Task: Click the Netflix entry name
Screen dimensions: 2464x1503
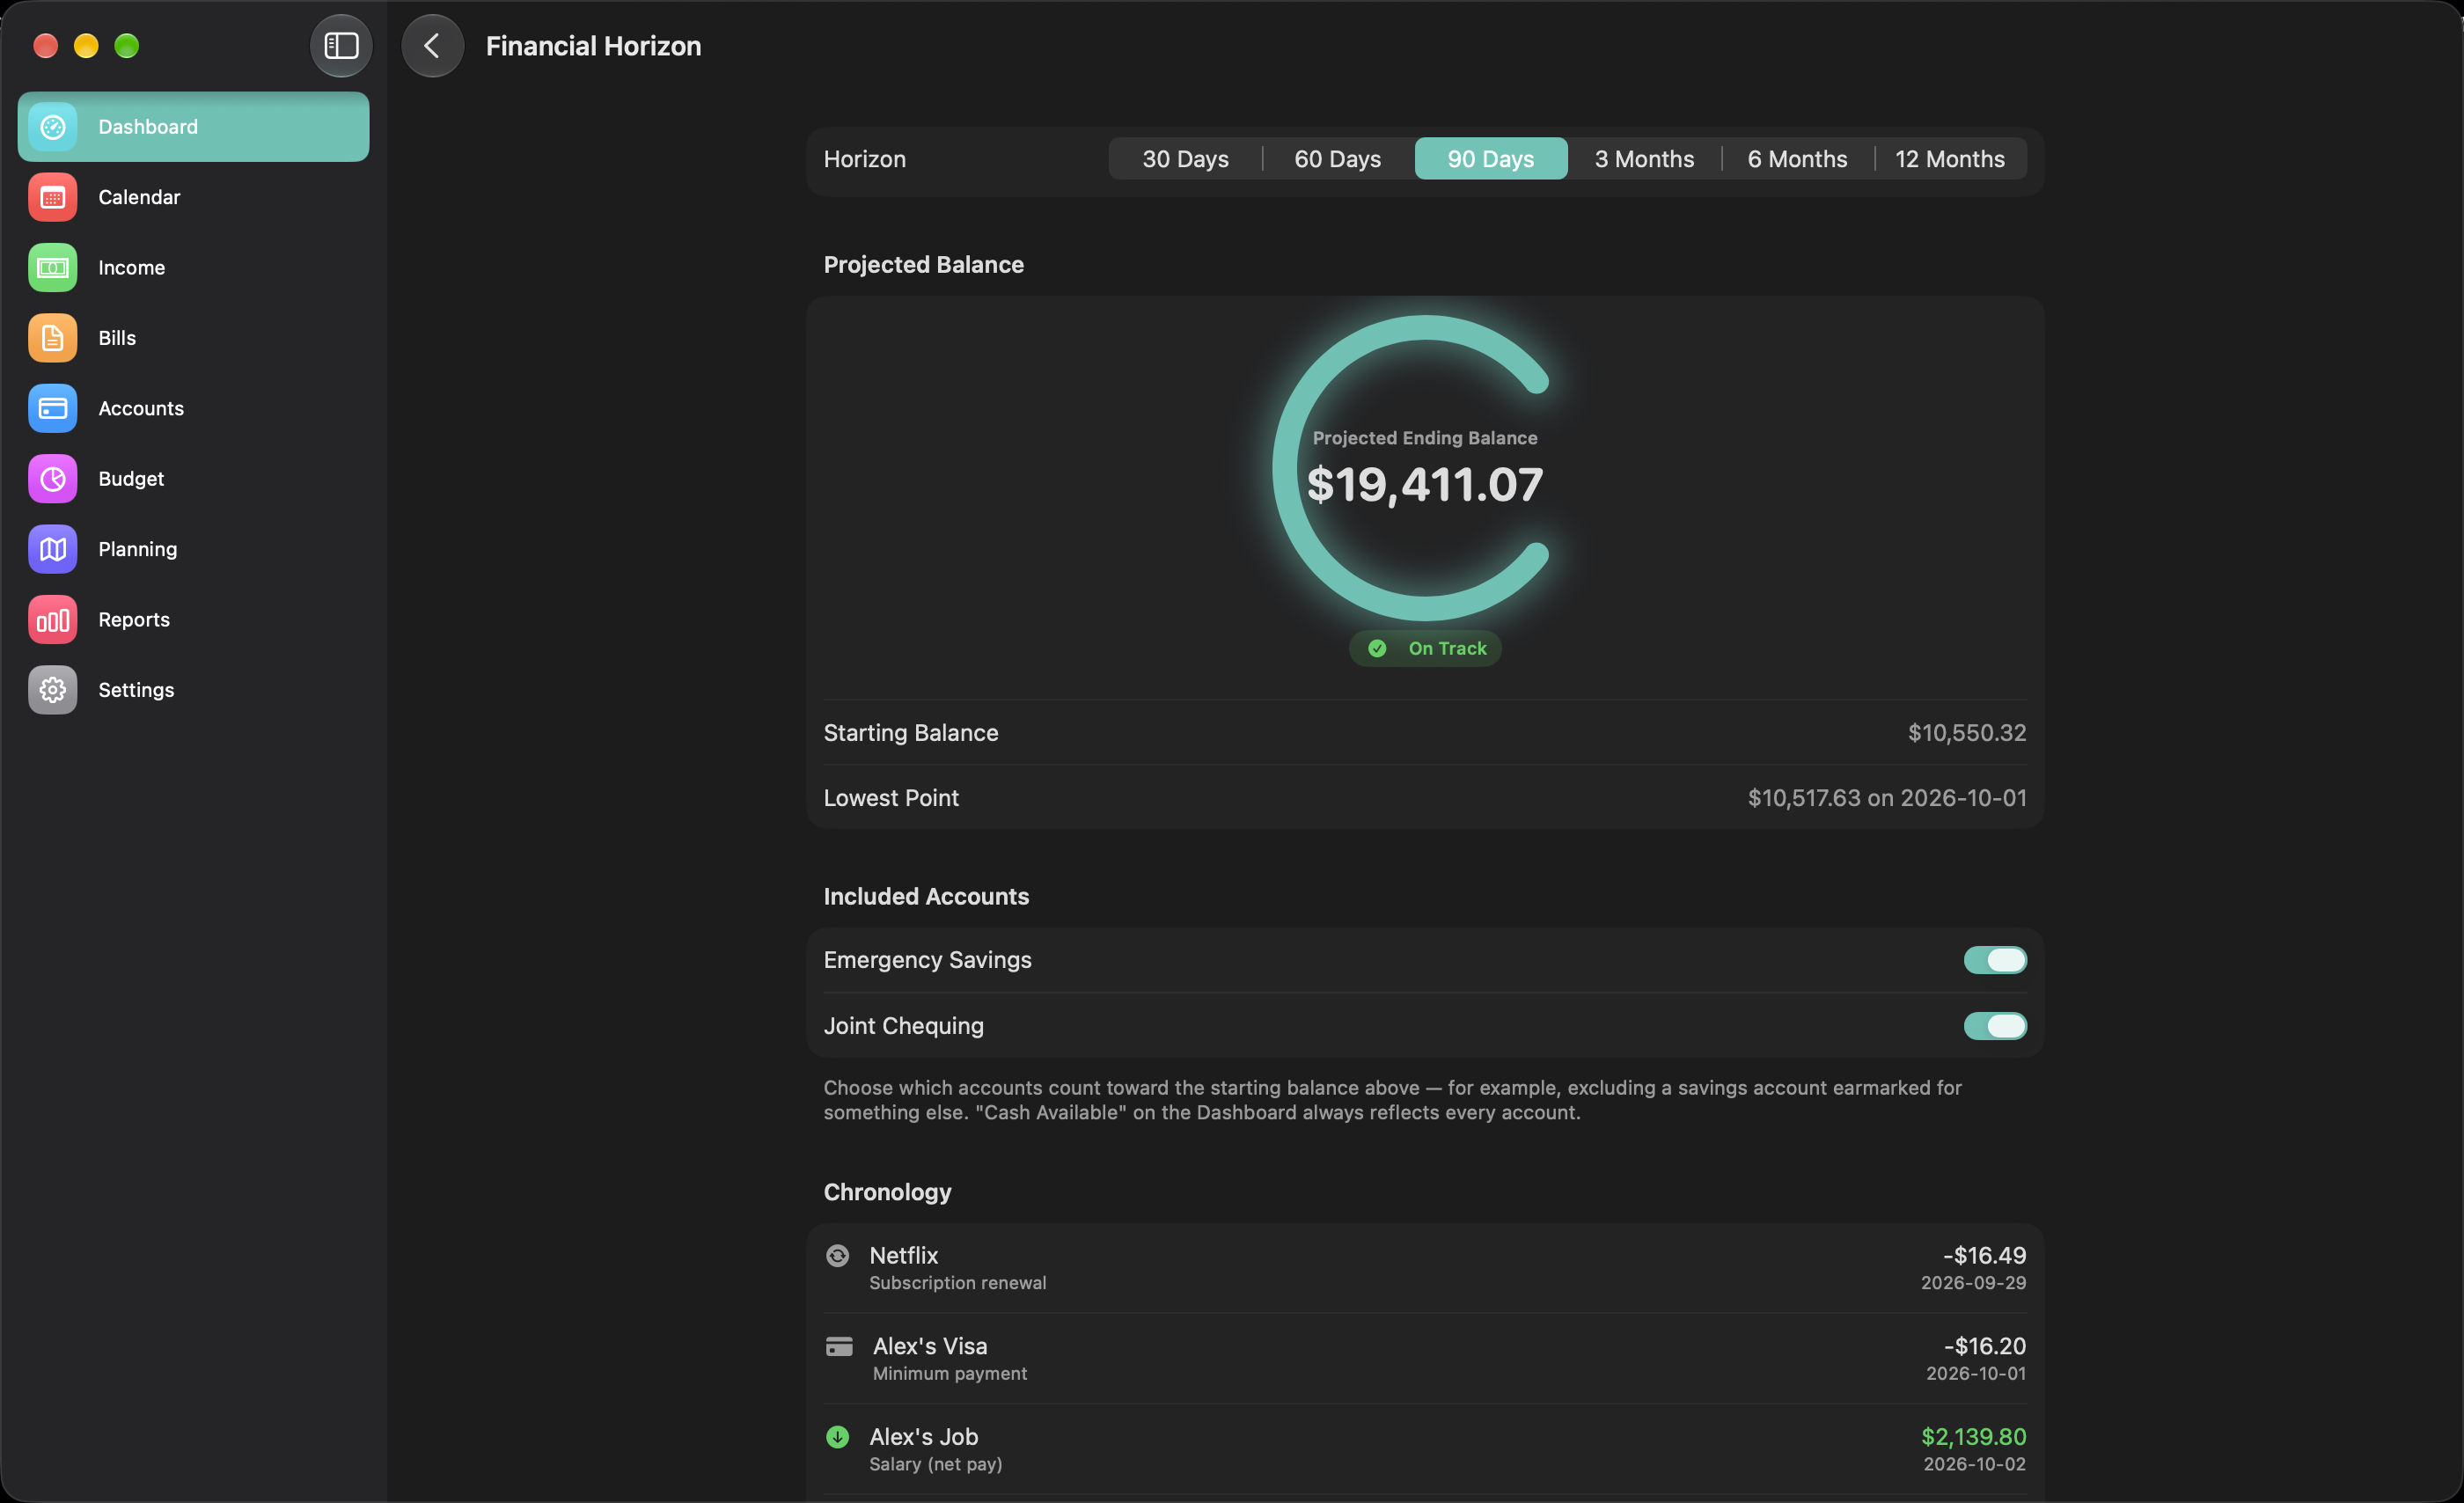Action: 904,1255
